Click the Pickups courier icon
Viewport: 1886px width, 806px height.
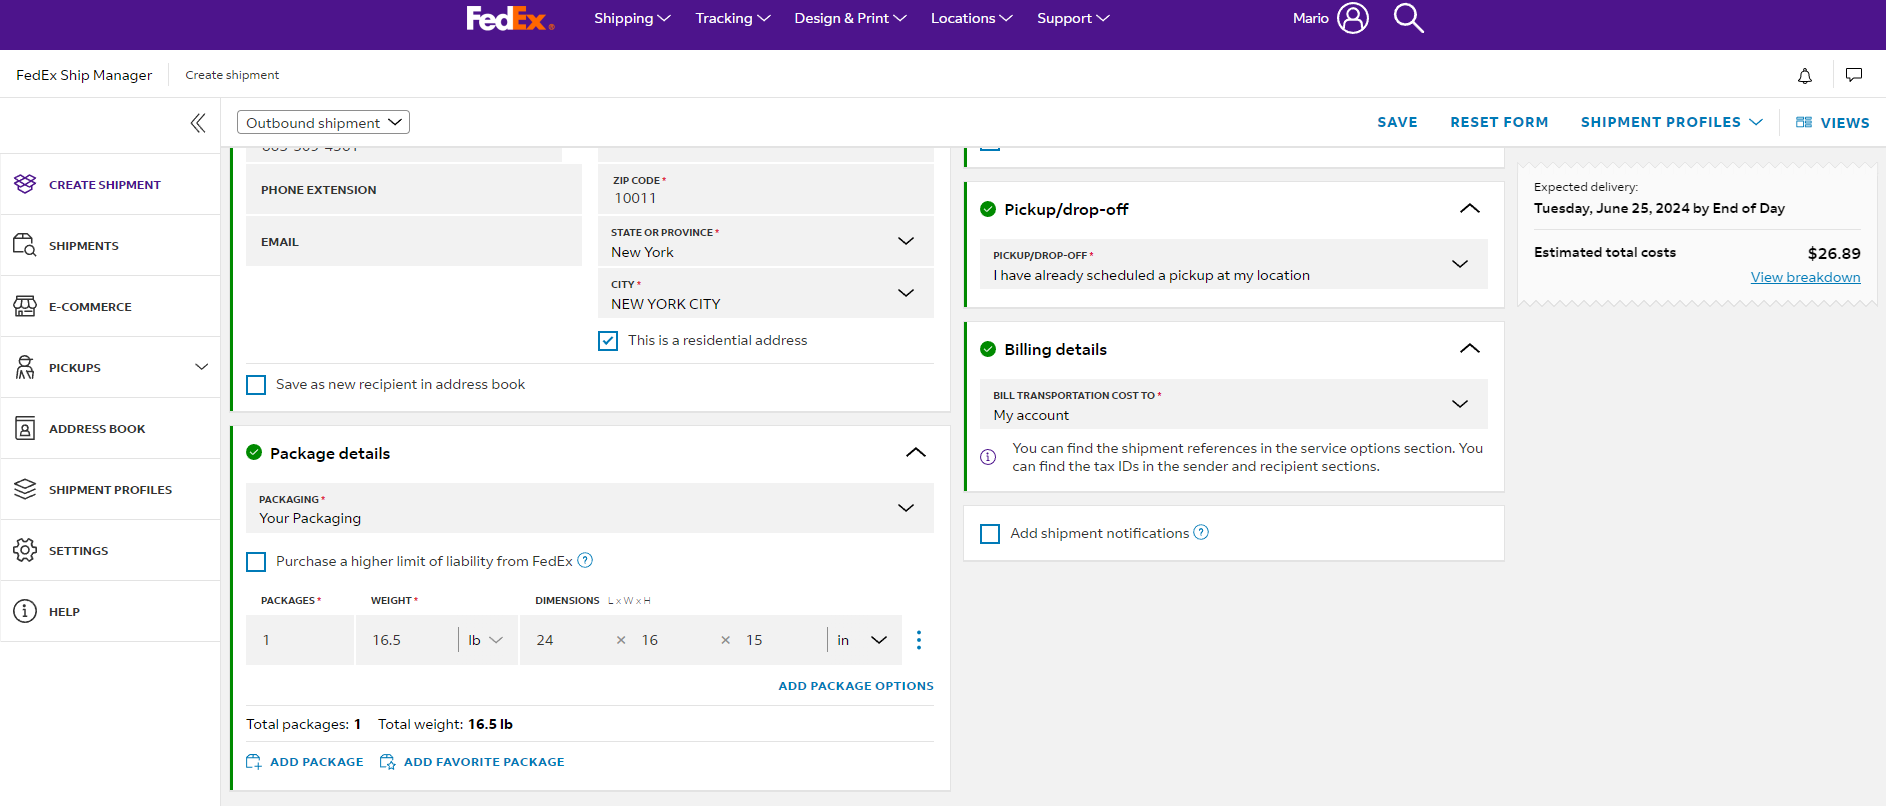coord(25,367)
